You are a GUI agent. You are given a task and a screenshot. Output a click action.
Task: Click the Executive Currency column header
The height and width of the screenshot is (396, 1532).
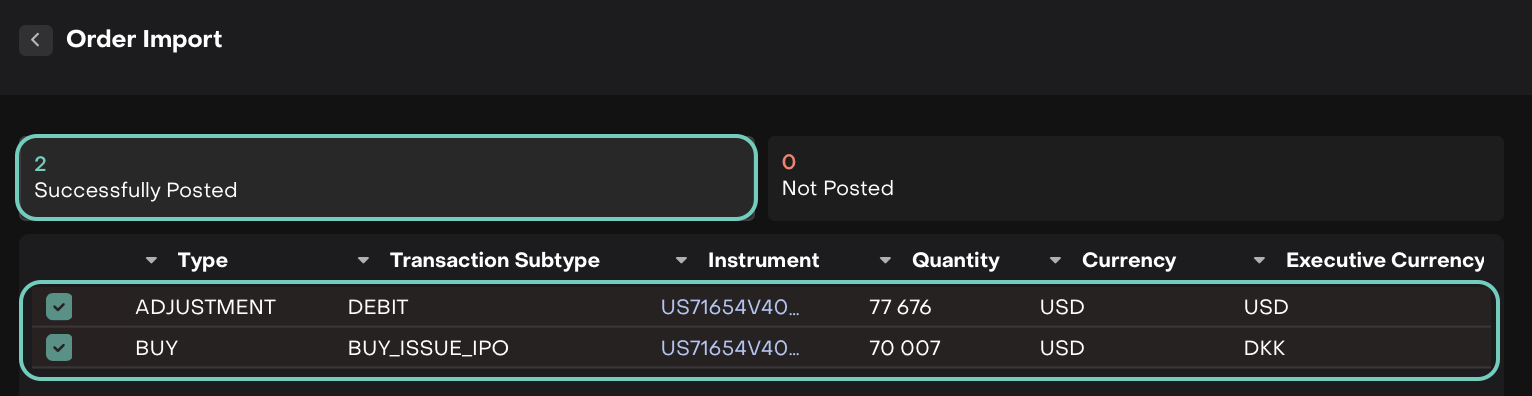pos(1385,261)
